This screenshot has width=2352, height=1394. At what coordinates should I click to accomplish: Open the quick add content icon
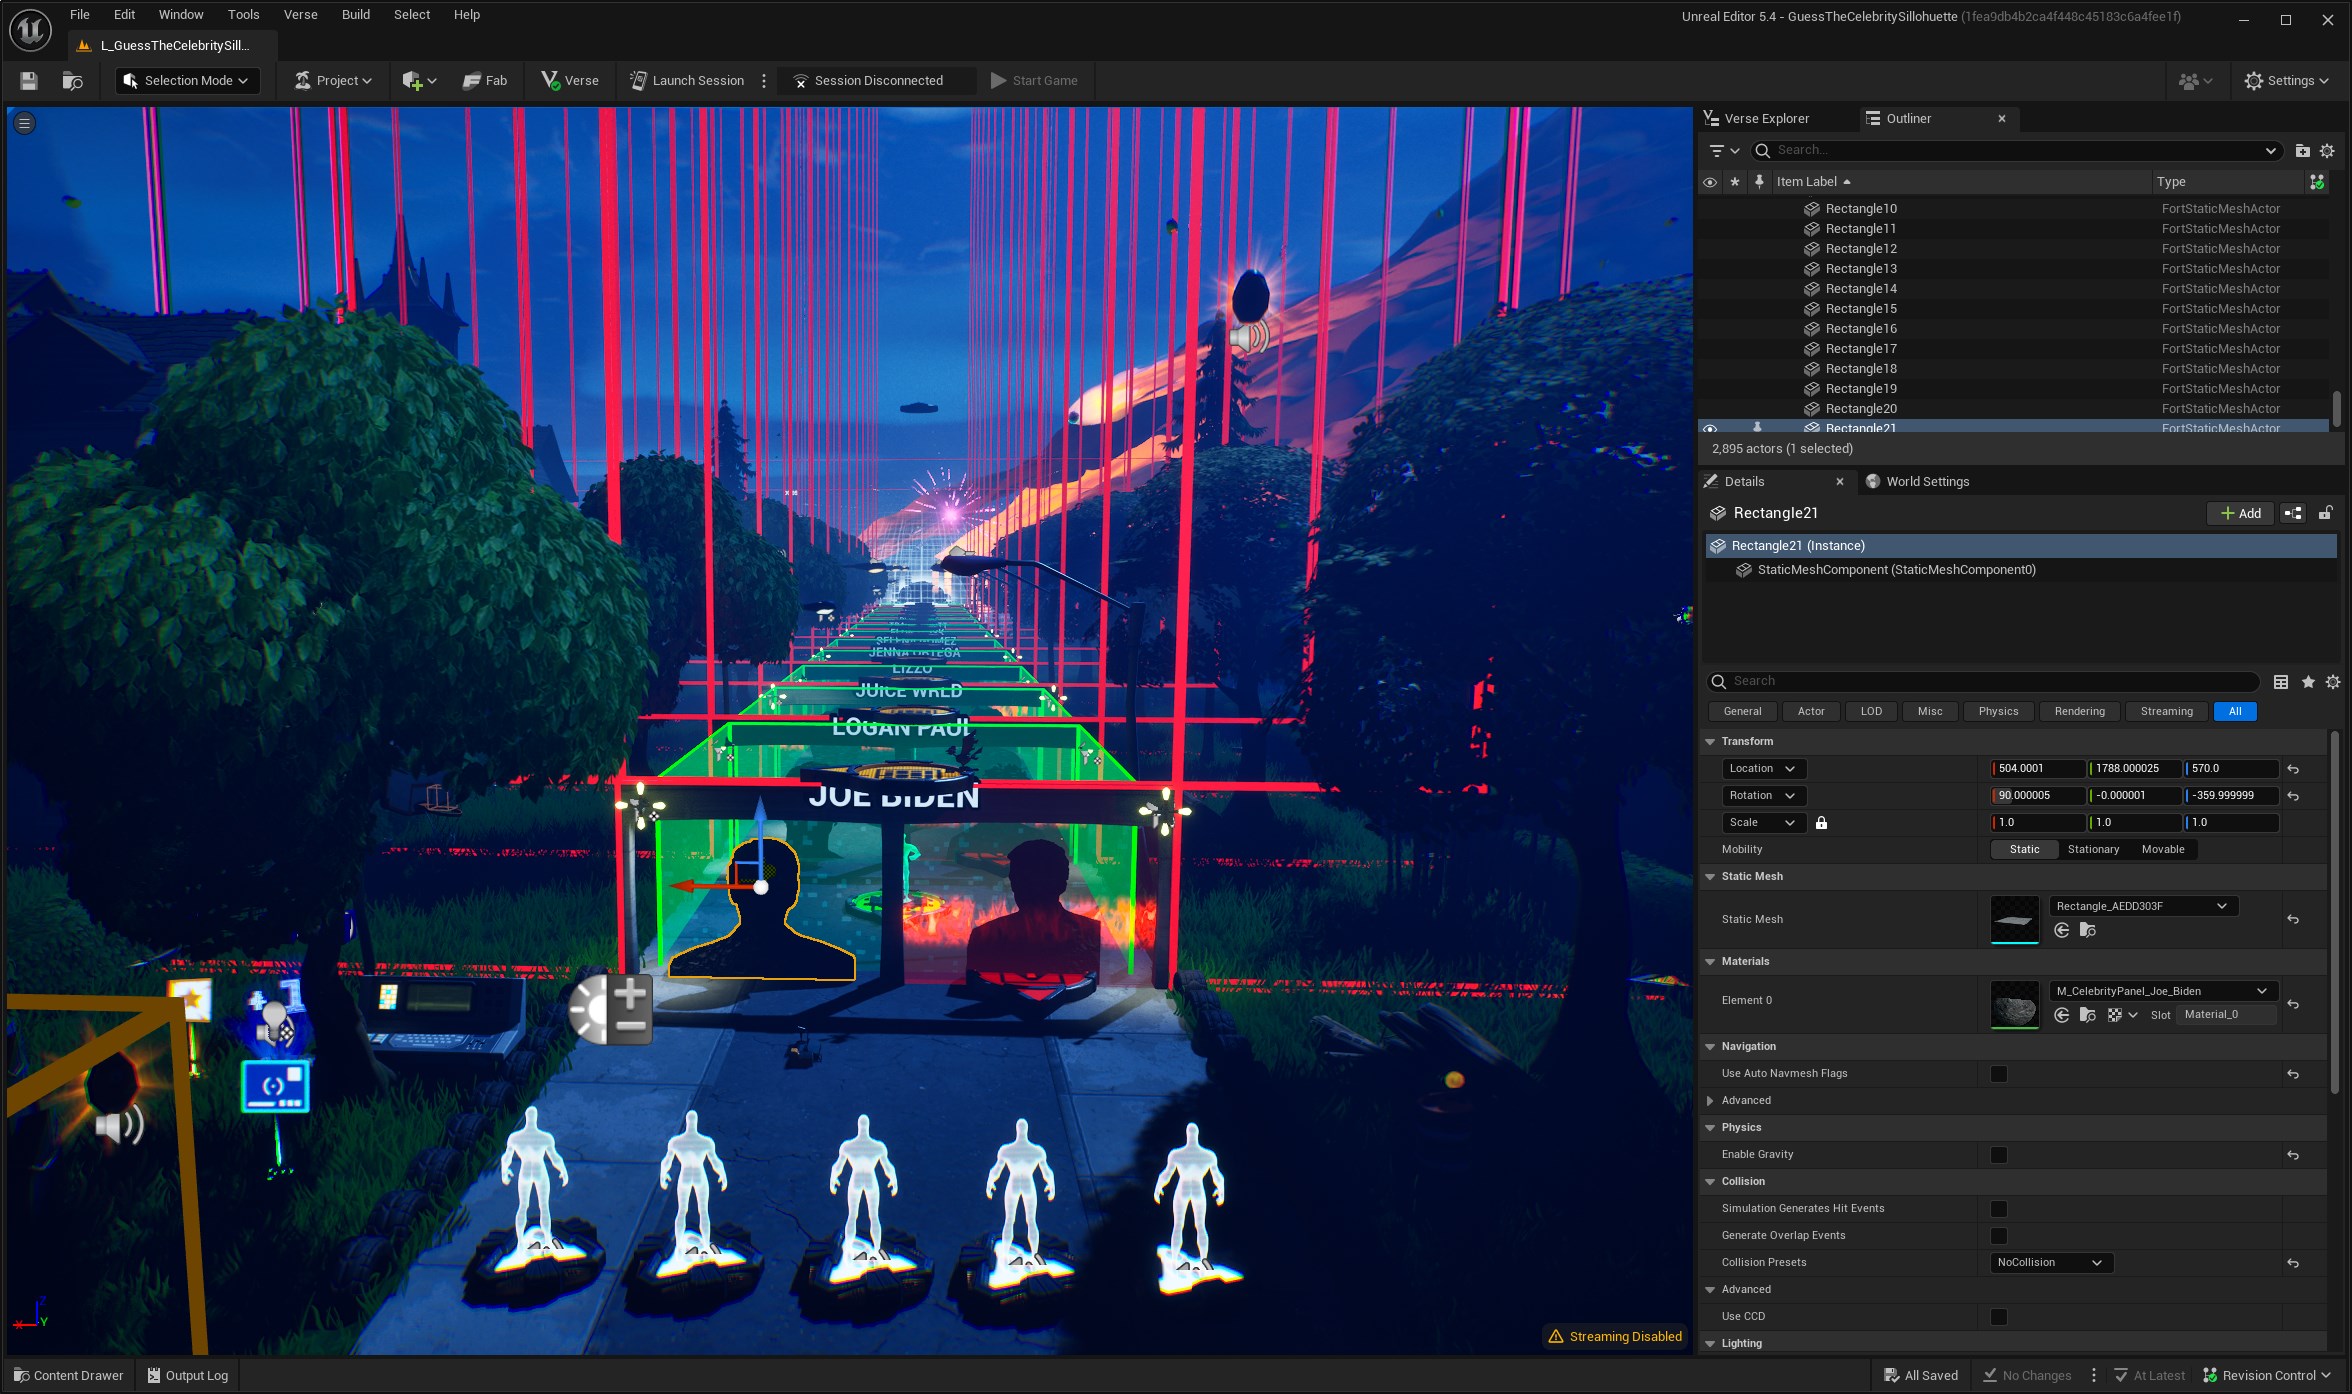(419, 81)
